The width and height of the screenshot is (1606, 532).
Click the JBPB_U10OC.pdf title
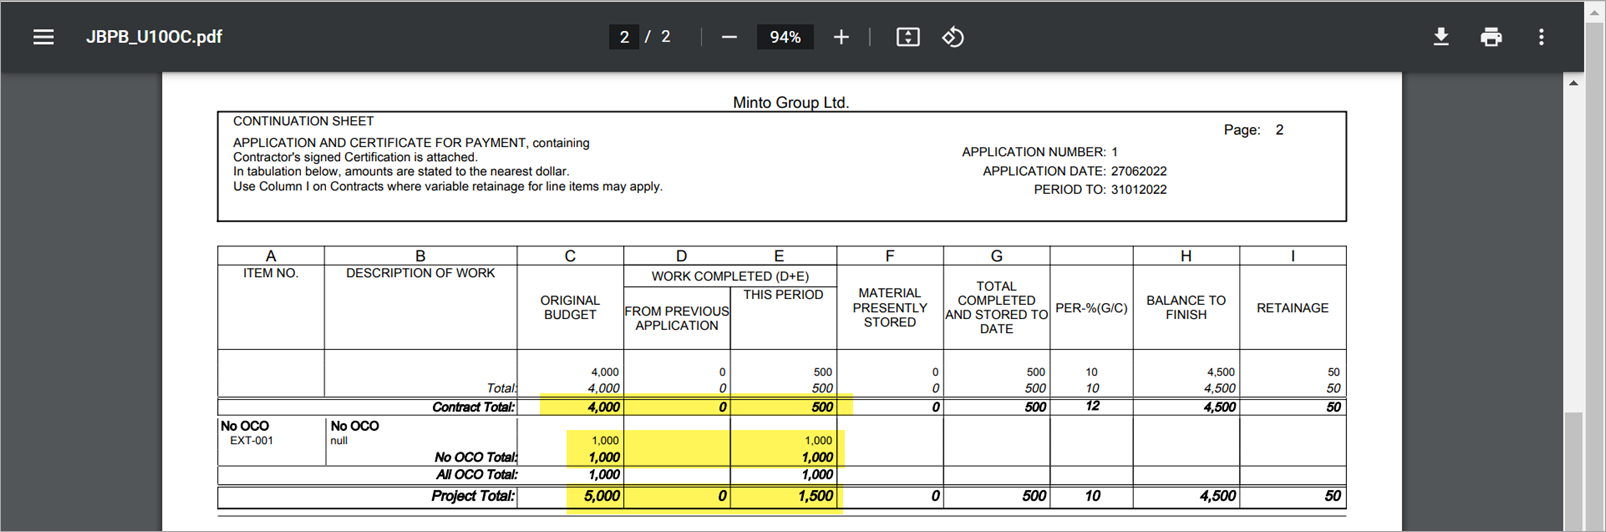click(x=154, y=37)
